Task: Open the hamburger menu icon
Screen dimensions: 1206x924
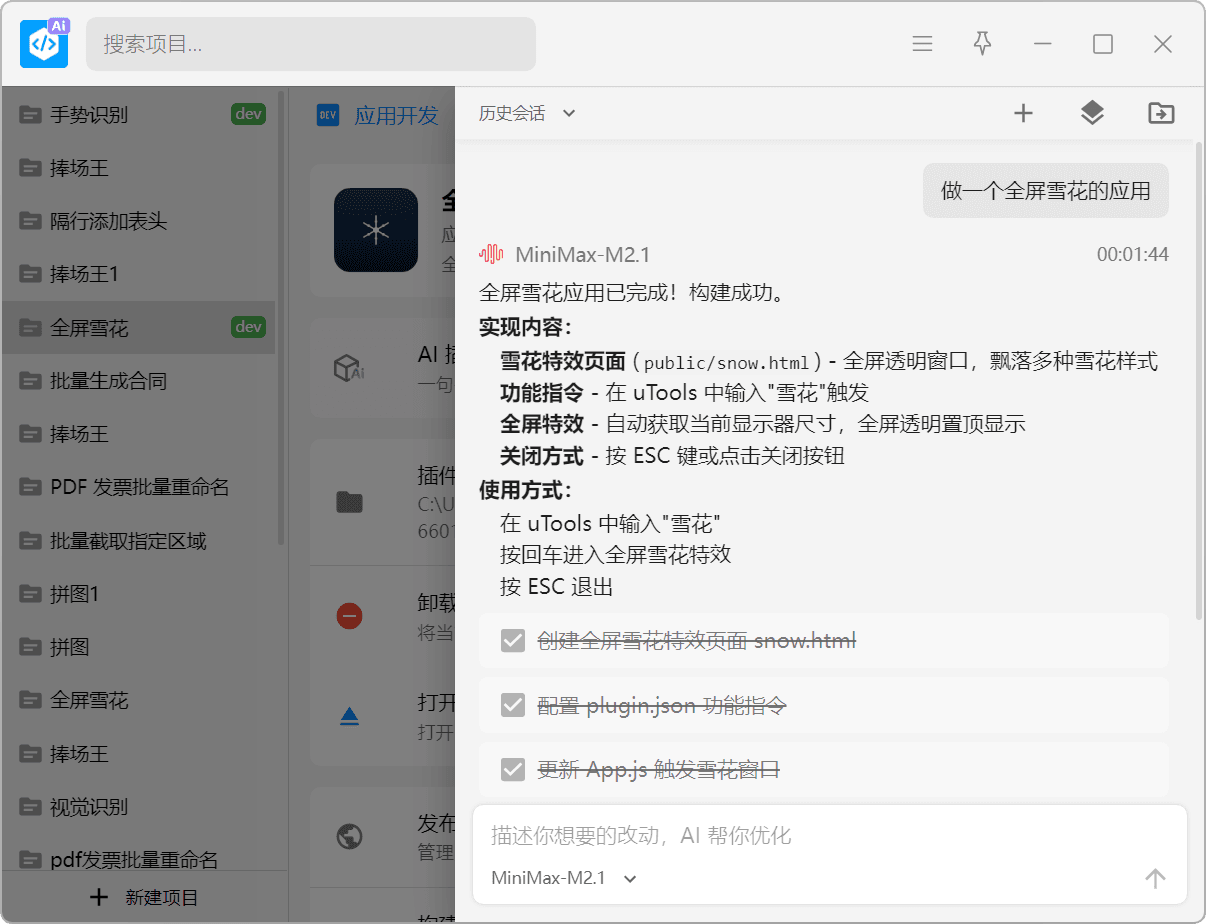Action: (x=922, y=44)
